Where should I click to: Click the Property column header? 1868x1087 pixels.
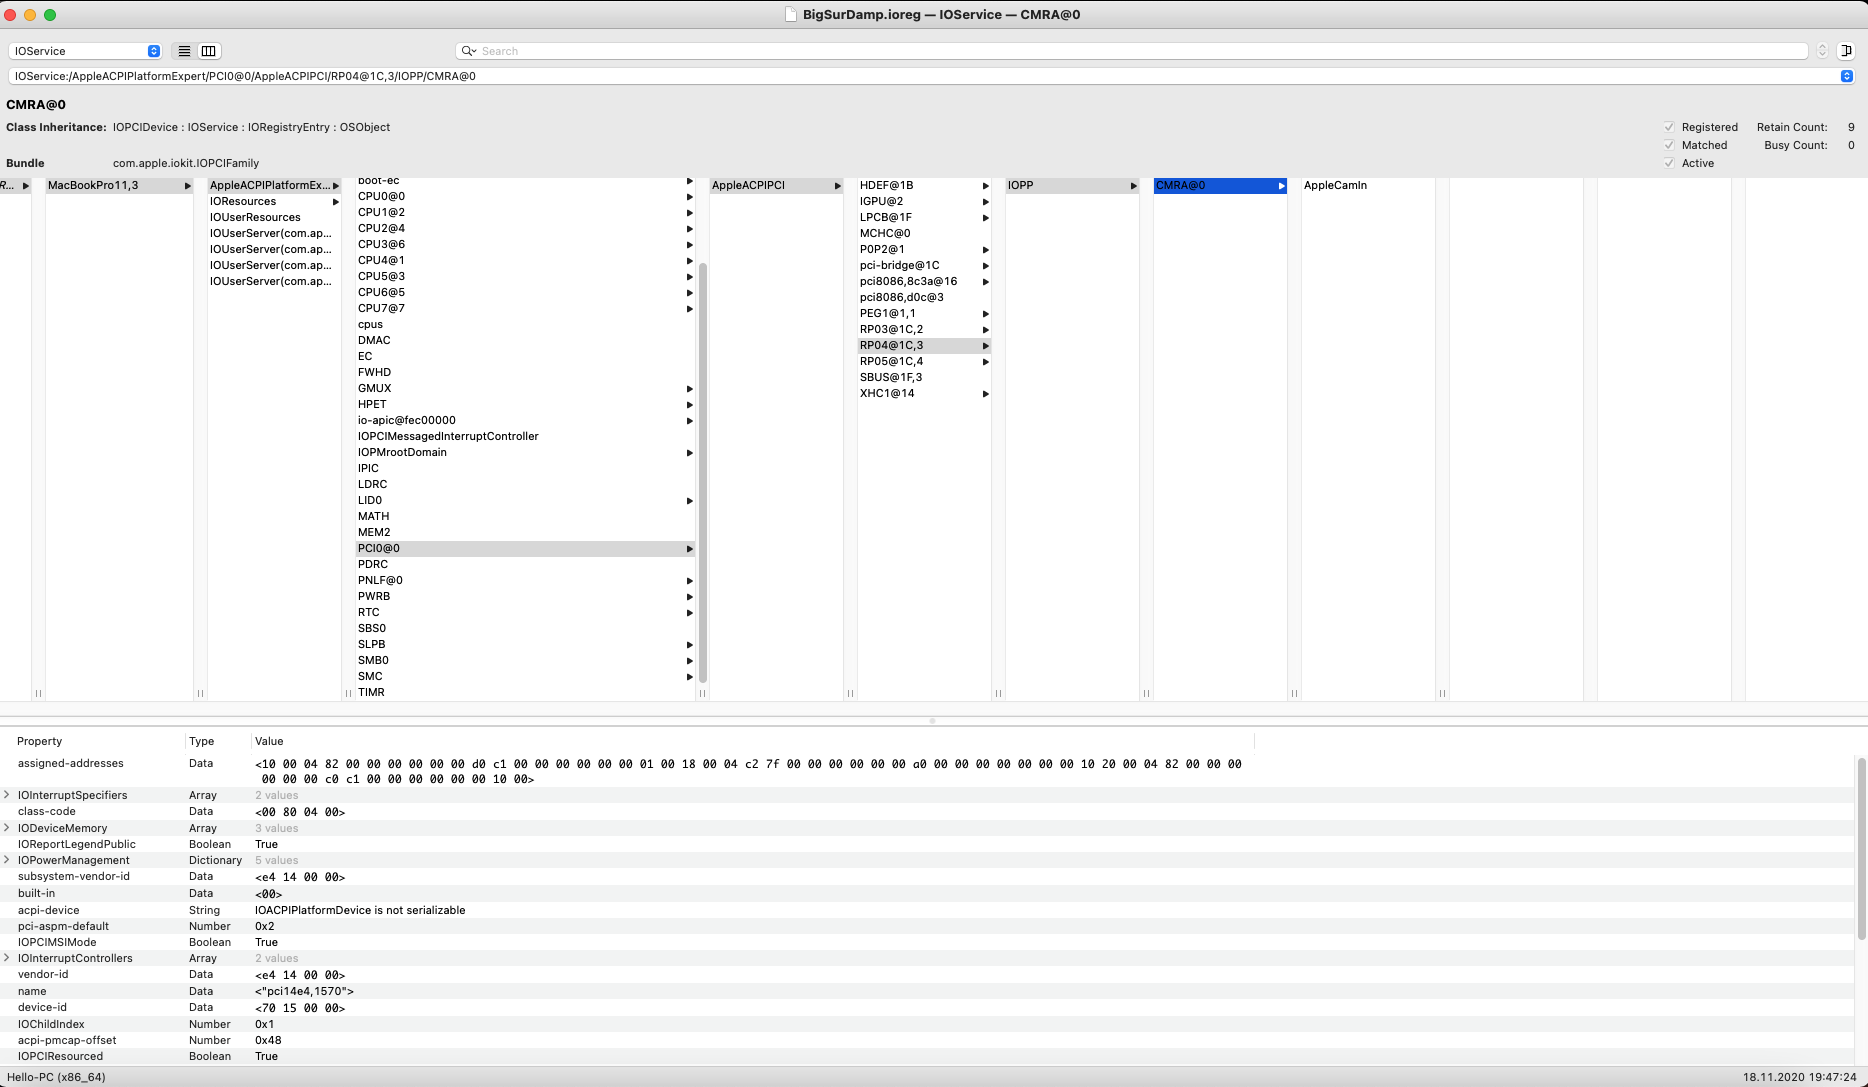coord(40,741)
